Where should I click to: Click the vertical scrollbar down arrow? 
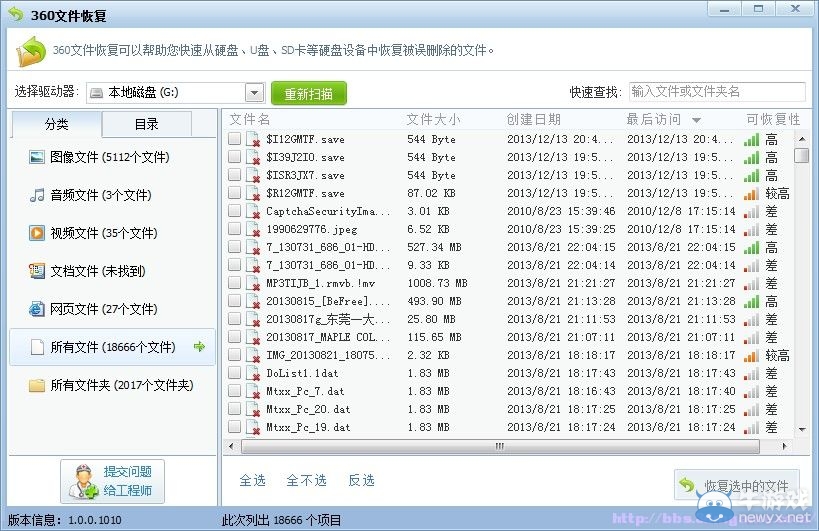pyautogui.click(x=802, y=429)
